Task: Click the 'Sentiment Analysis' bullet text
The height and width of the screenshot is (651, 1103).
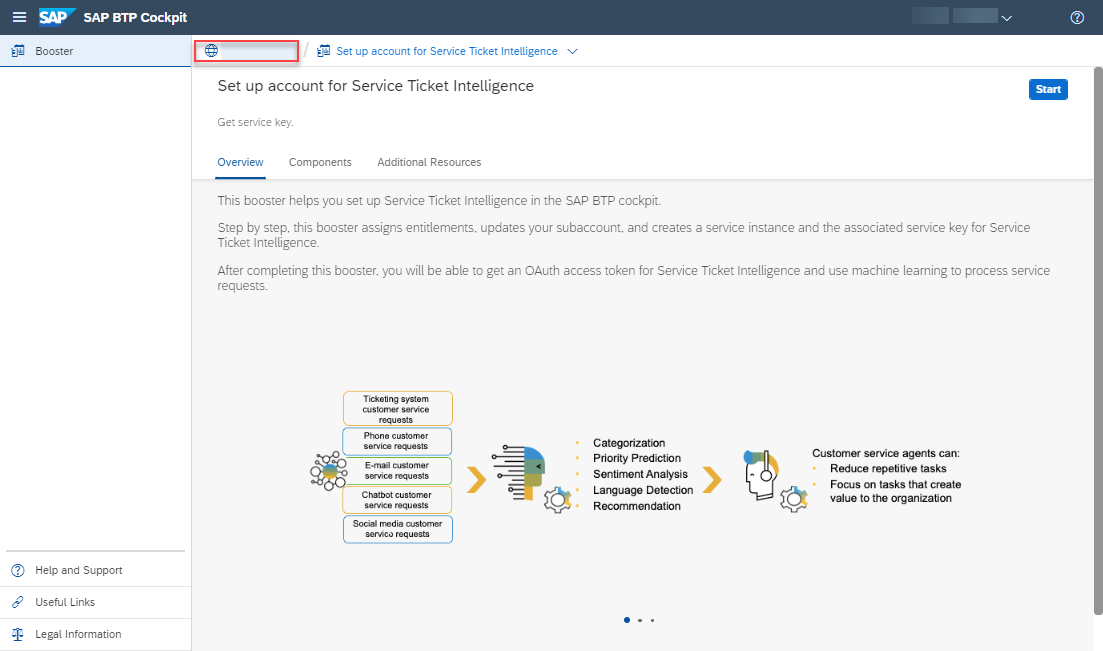Action: (x=640, y=474)
